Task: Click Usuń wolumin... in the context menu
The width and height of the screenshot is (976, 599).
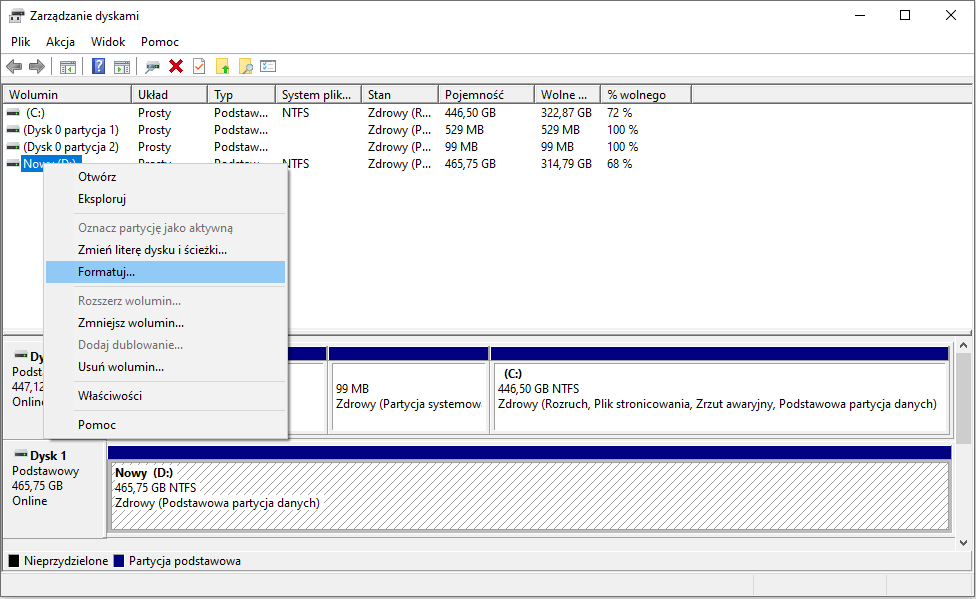Action: pos(120,367)
